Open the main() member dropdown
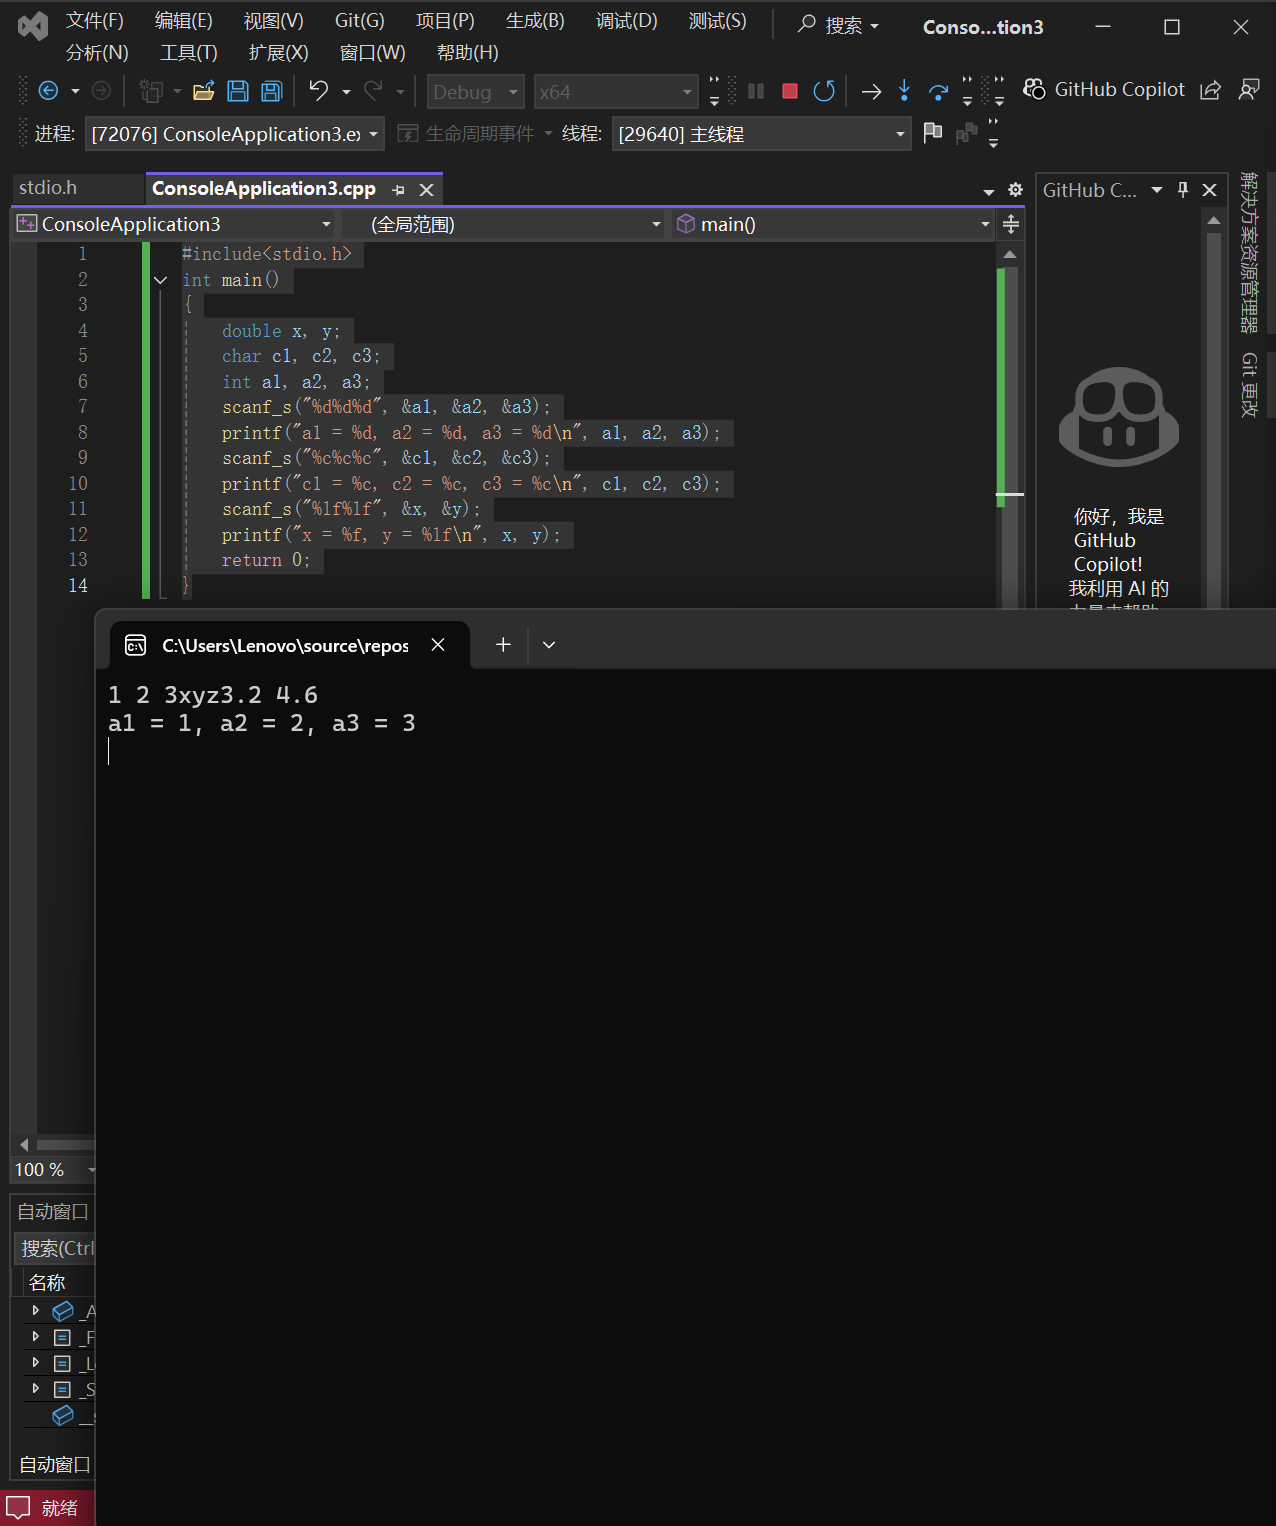This screenshot has height=1526, width=1276. click(x=832, y=224)
